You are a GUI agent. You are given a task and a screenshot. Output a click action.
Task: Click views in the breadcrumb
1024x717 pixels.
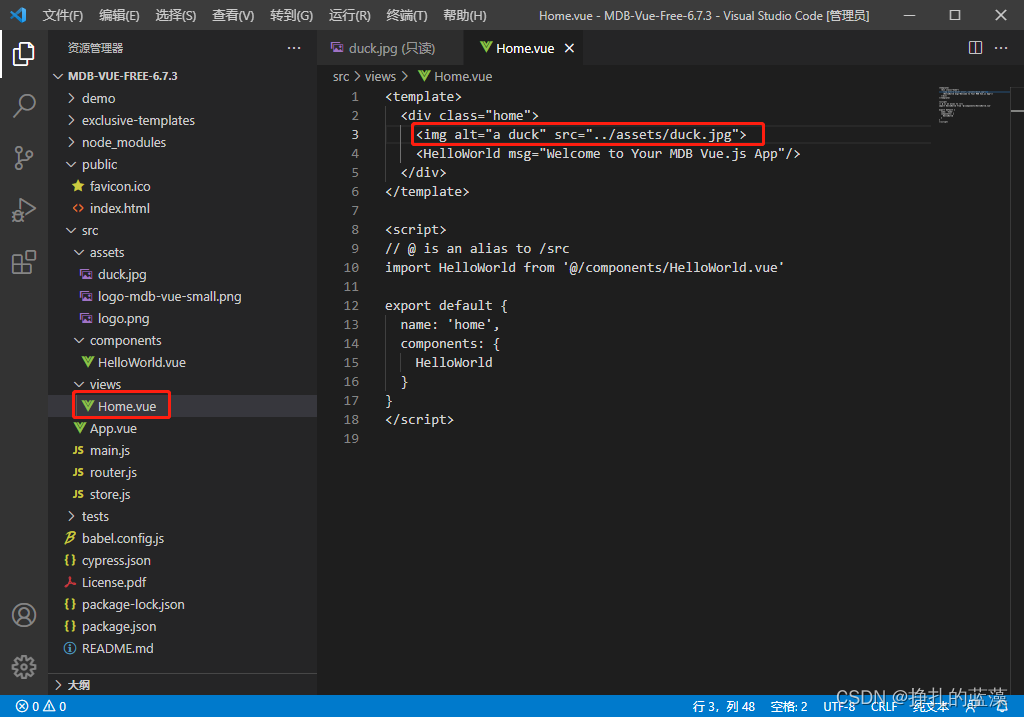[x=380, y=76]
